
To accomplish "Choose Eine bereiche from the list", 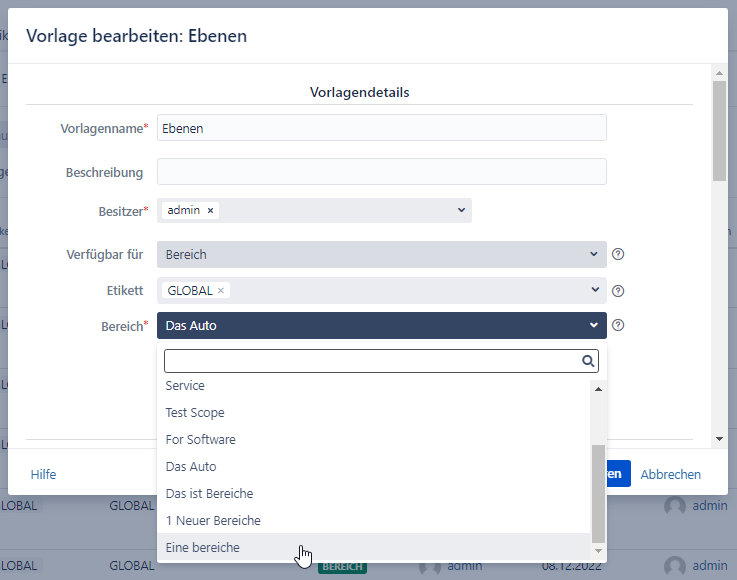I will click(x=203, y=548).
